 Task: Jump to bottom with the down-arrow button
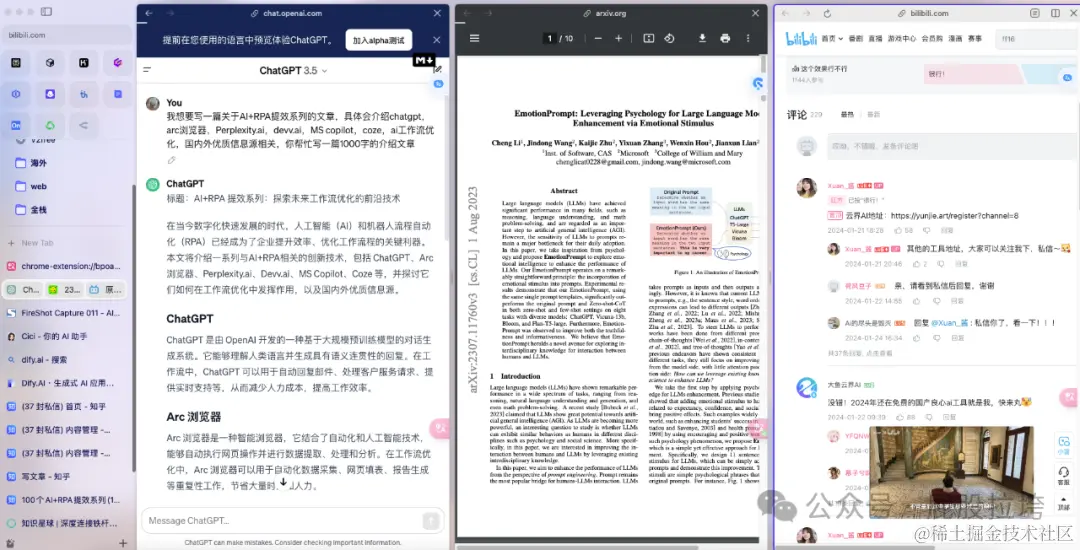pyautogui.click(x=283, y=483)
